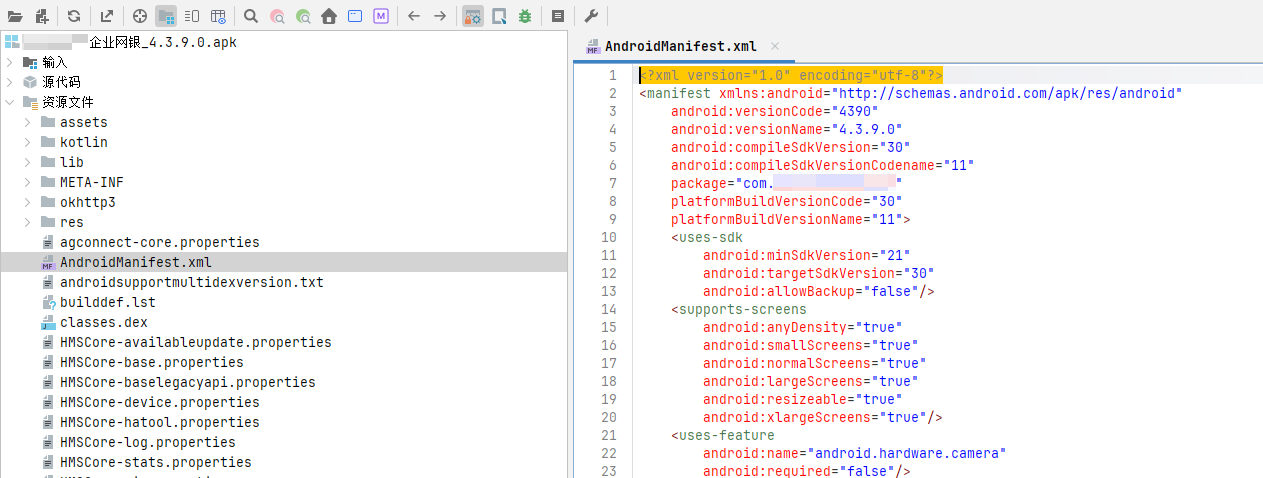Toggle the Flatten packages folder icon

pyautogui.click(x=166, y=16)
